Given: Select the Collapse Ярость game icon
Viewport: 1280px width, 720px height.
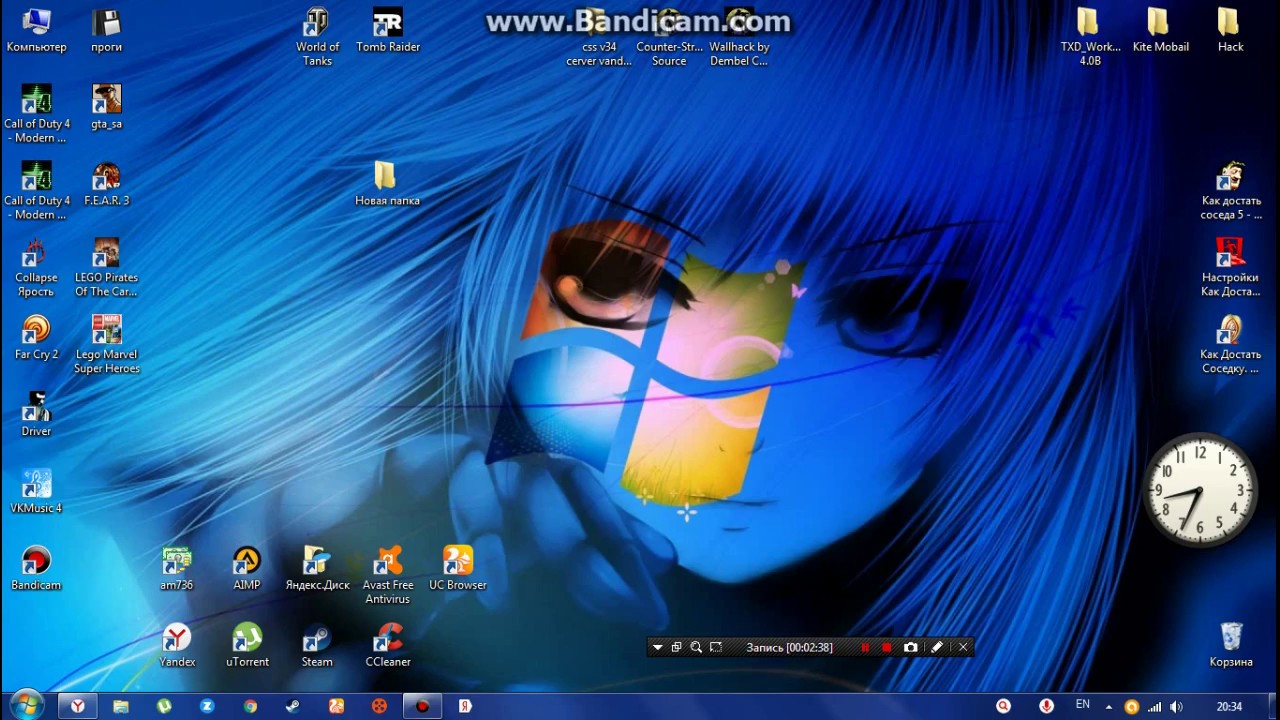Looking at the screenshot, I should [36, 268].
